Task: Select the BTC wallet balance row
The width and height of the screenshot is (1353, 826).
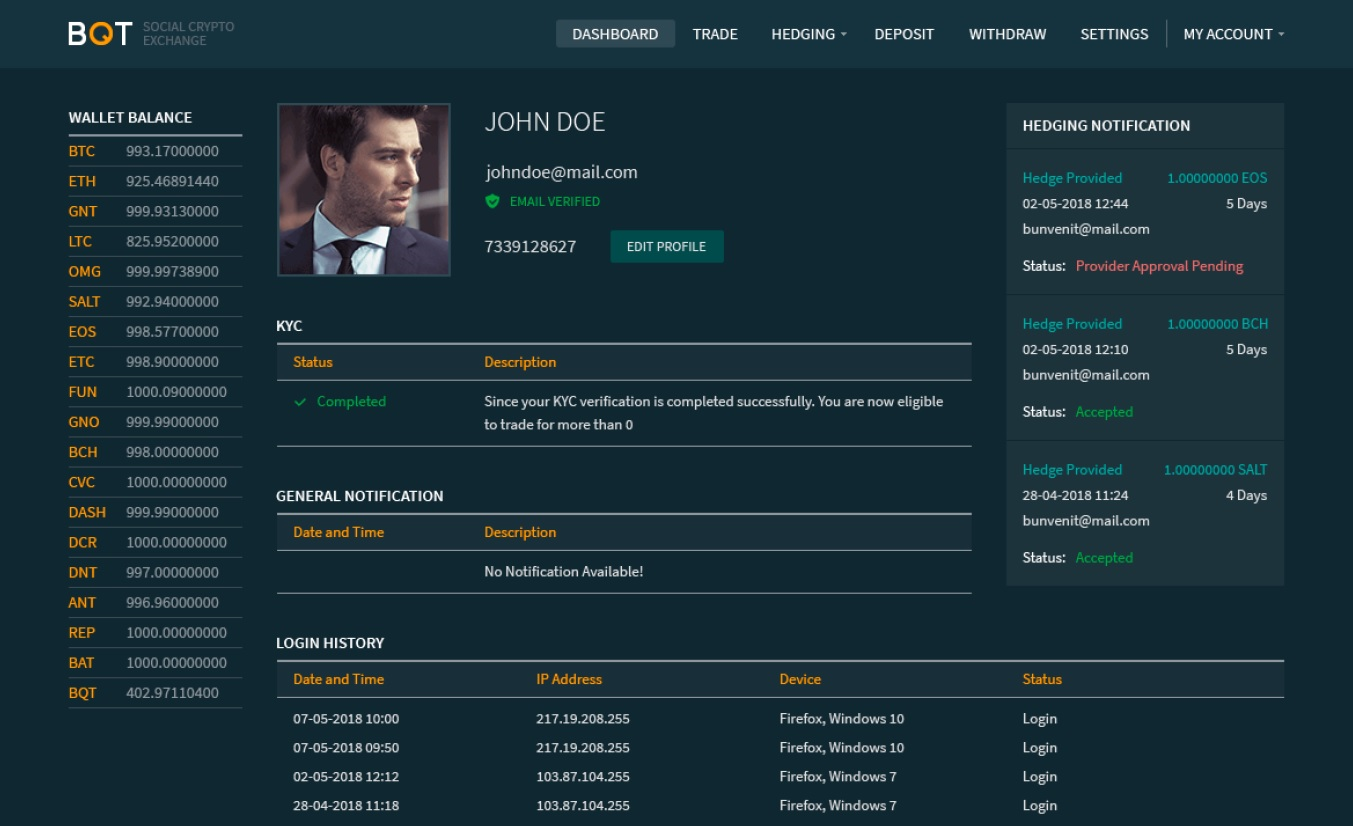Action: tap(155, 151)
